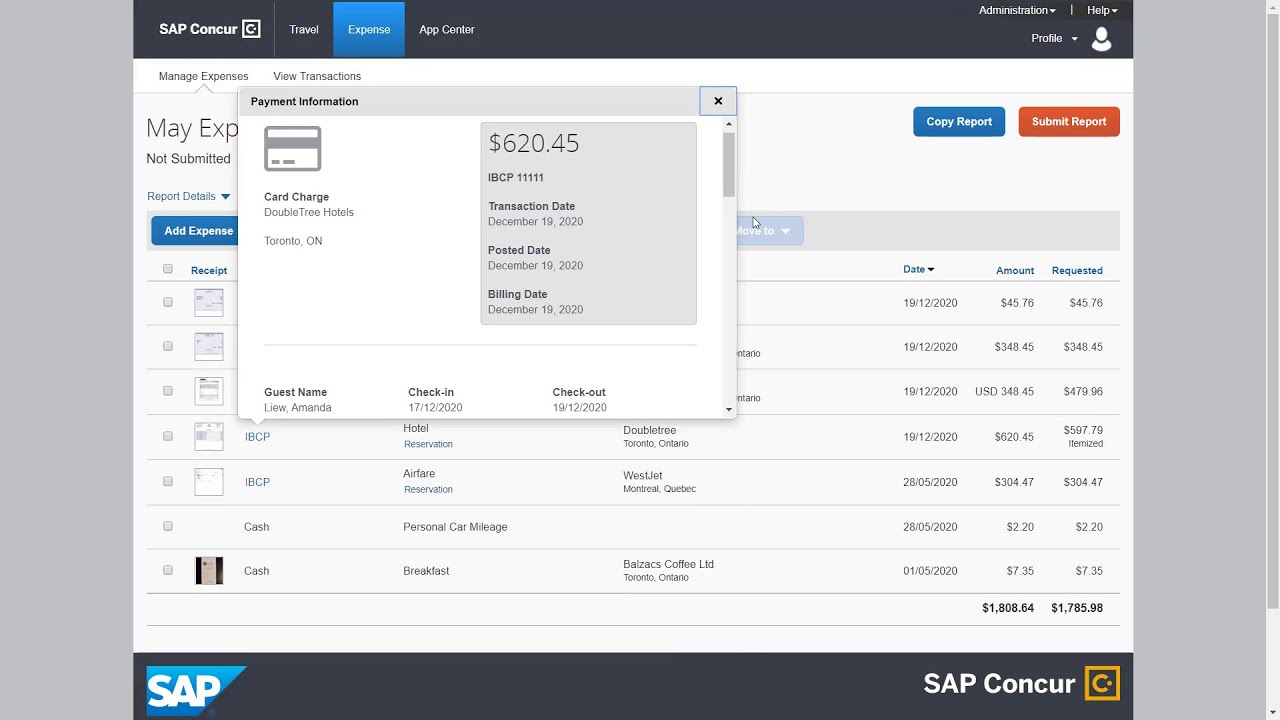Open the Expense tab

click(x=369, y=29)
